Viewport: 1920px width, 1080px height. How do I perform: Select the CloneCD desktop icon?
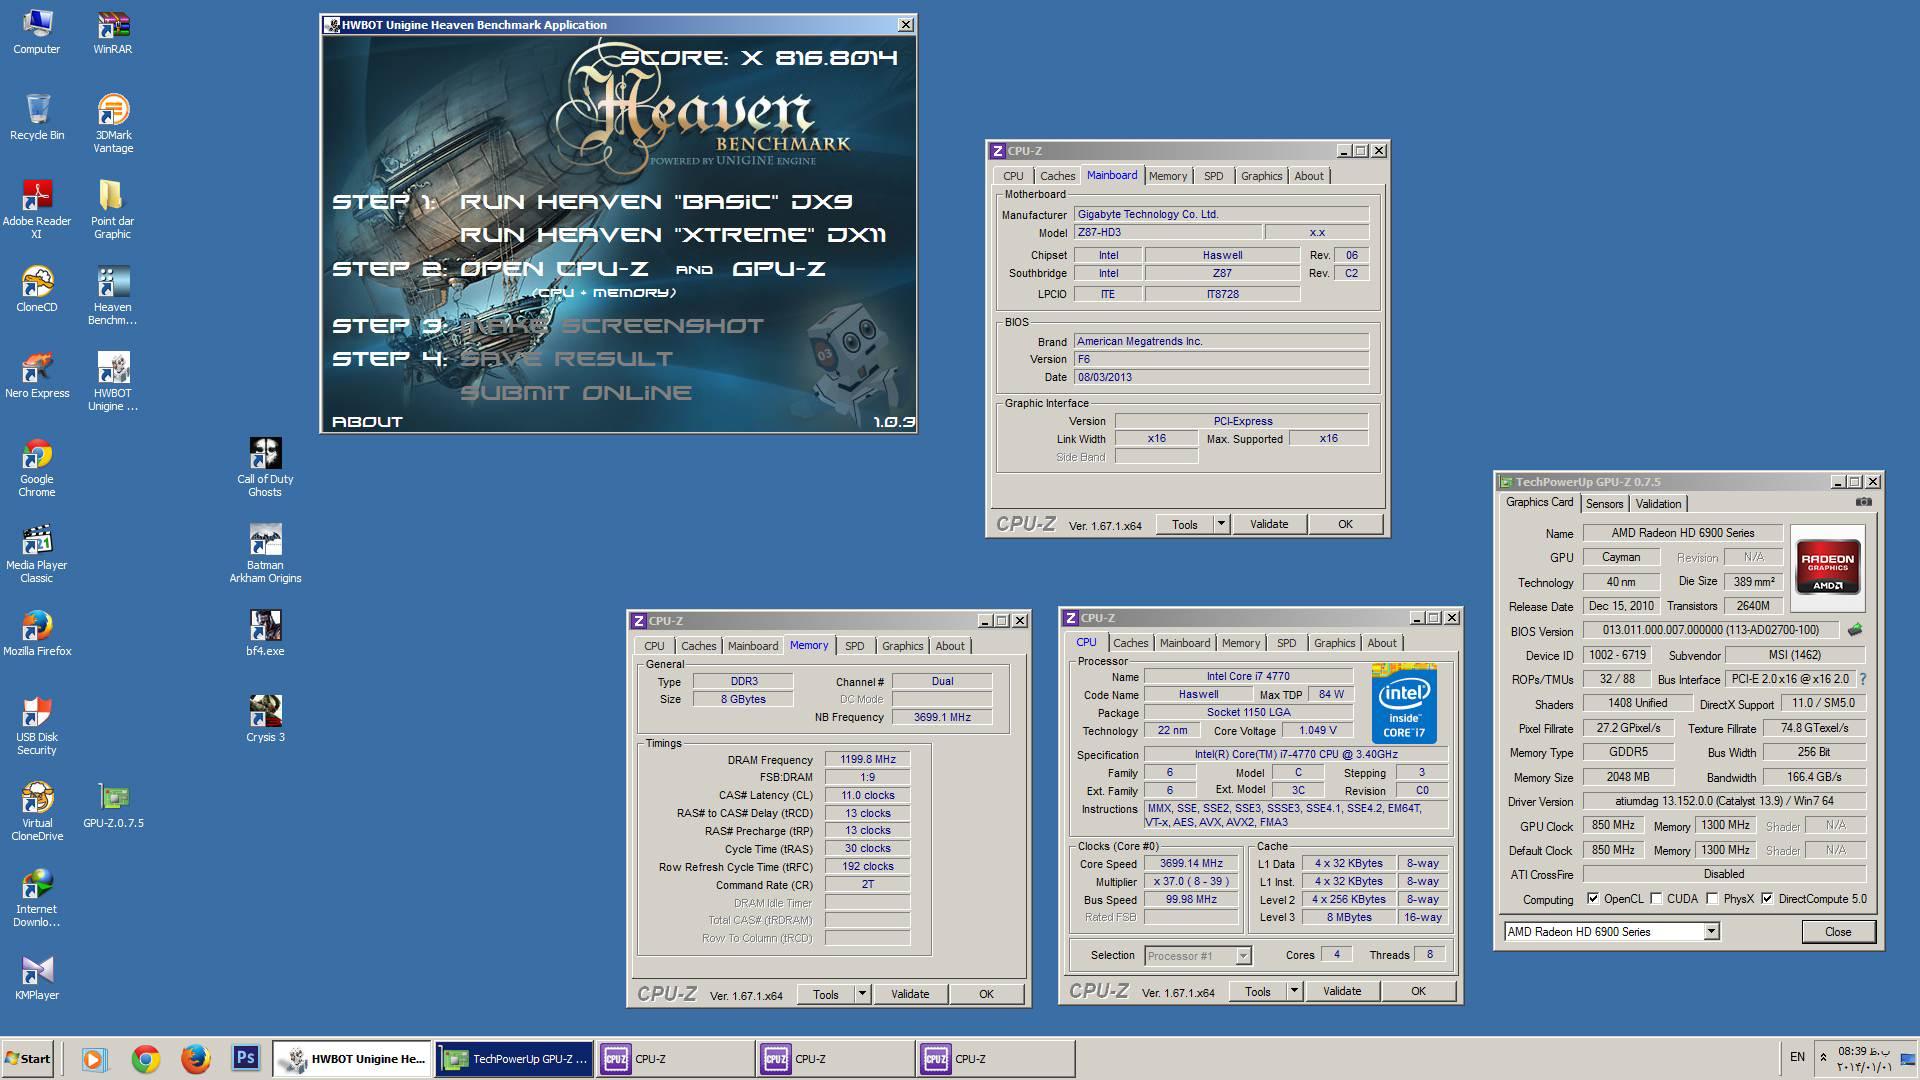click(x=37, y=289)
